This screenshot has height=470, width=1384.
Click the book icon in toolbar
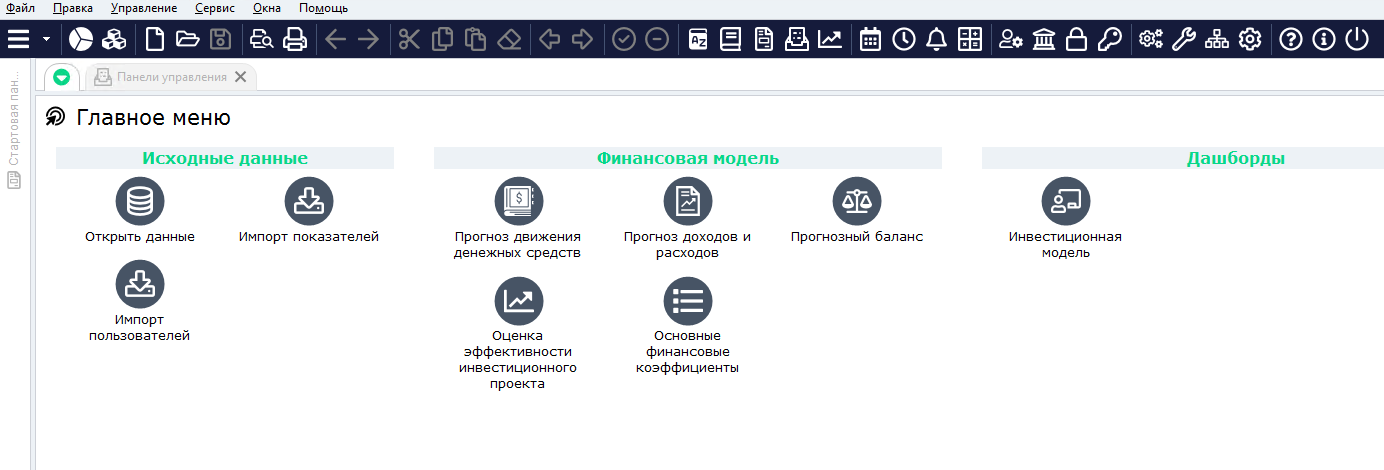pos(730,39)
